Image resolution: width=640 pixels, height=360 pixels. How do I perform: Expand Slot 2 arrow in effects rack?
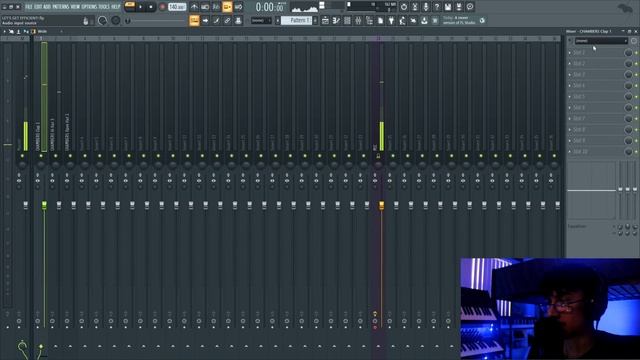click(x=570, y=64)
